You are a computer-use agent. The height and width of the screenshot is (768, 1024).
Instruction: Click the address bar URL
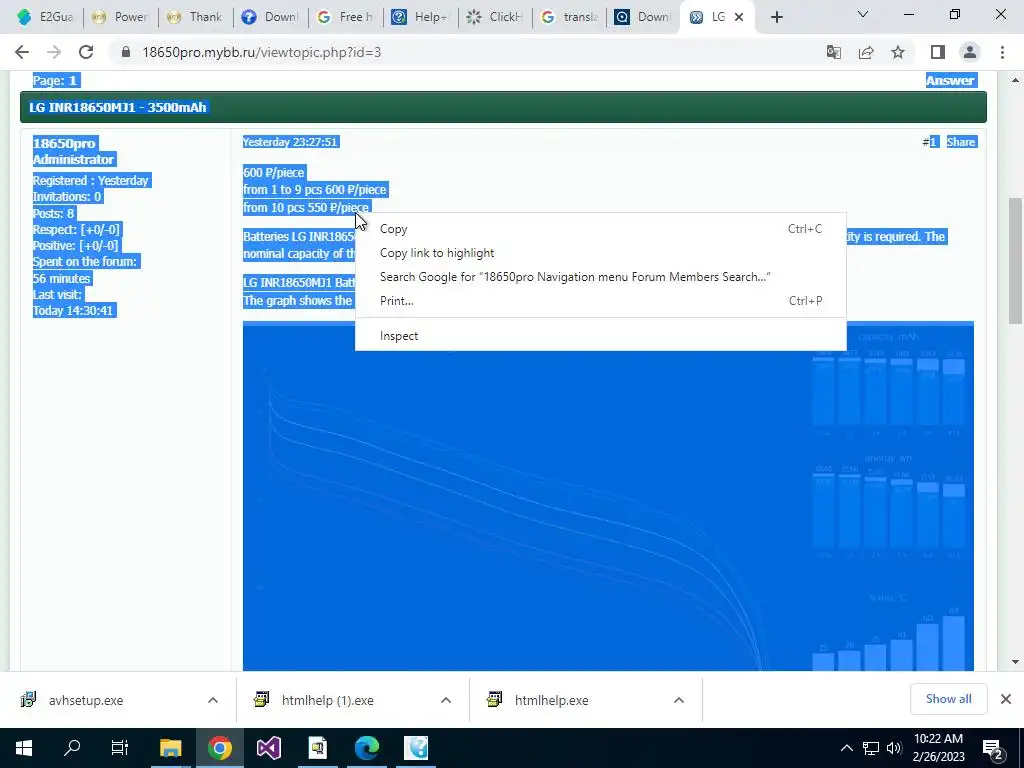pos(261,52)
